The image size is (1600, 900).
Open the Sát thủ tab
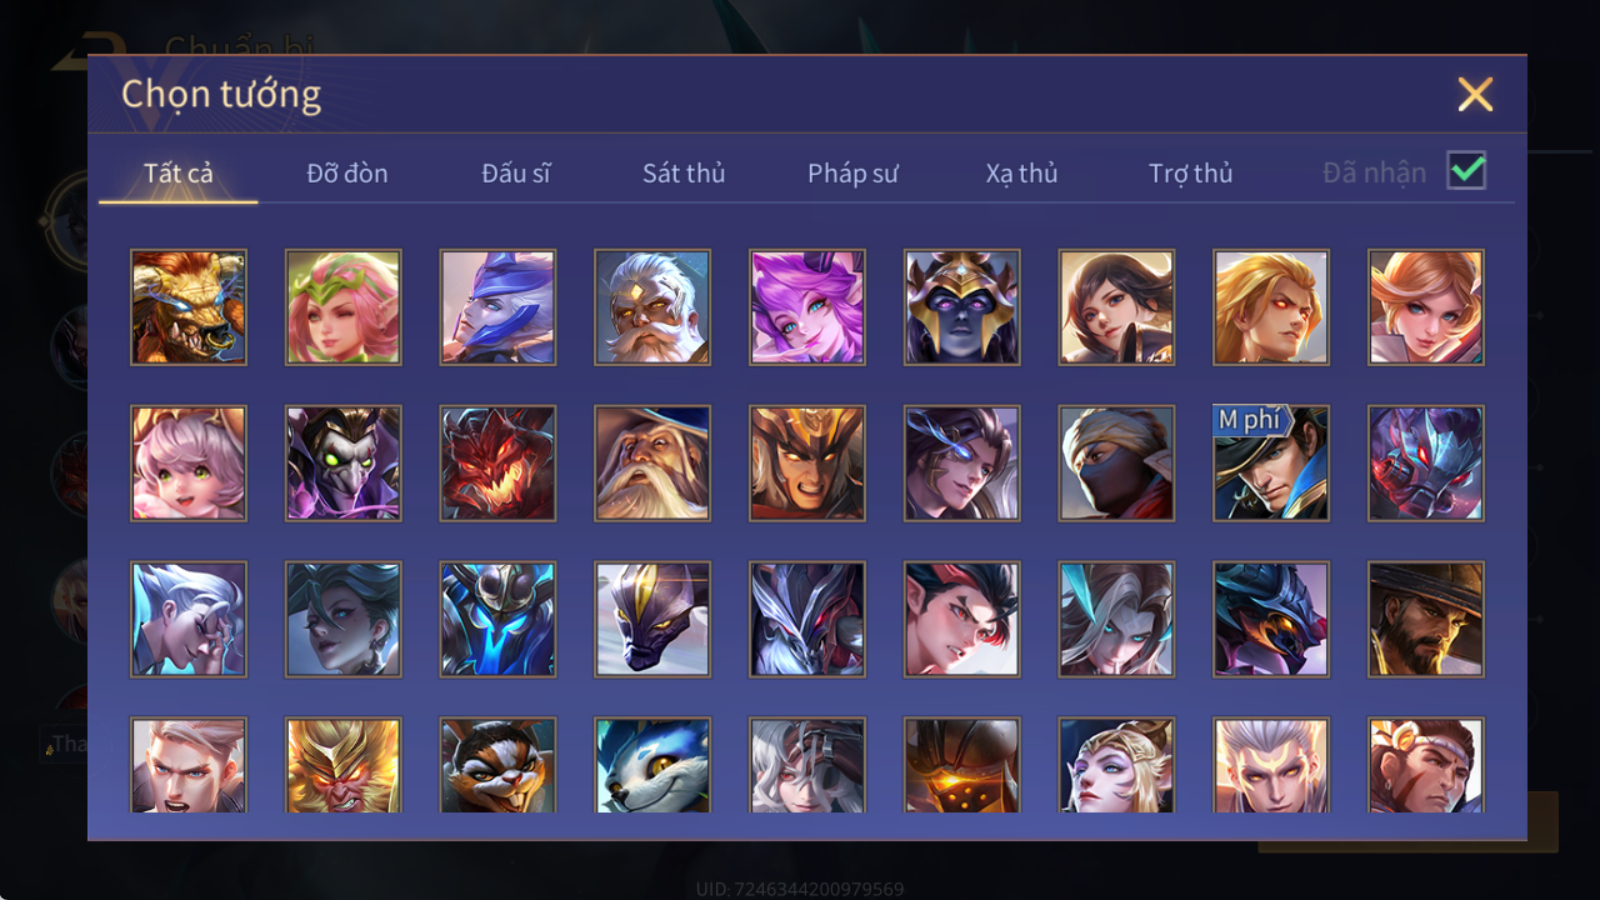(684, 173)
